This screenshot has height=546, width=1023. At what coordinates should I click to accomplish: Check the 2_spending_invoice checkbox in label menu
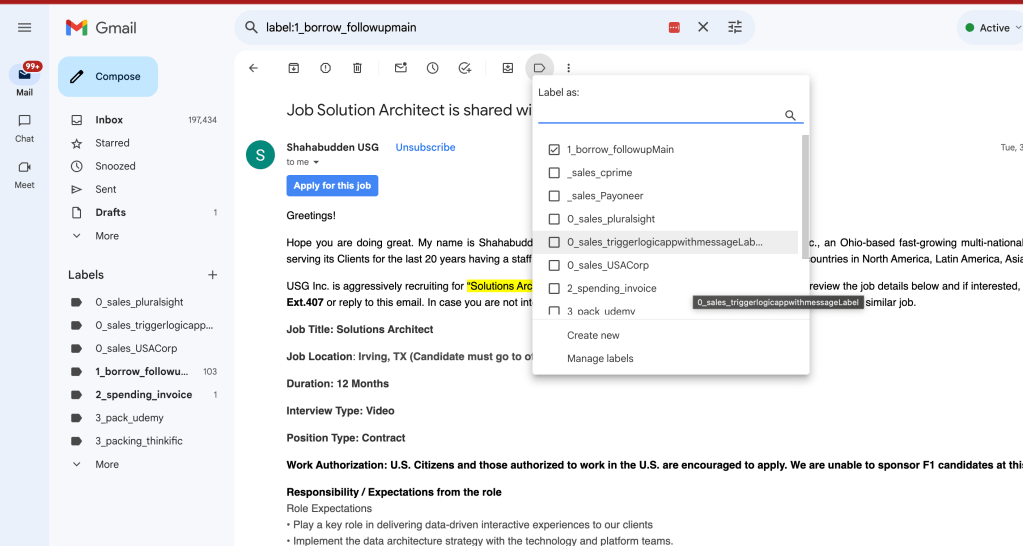554,288
